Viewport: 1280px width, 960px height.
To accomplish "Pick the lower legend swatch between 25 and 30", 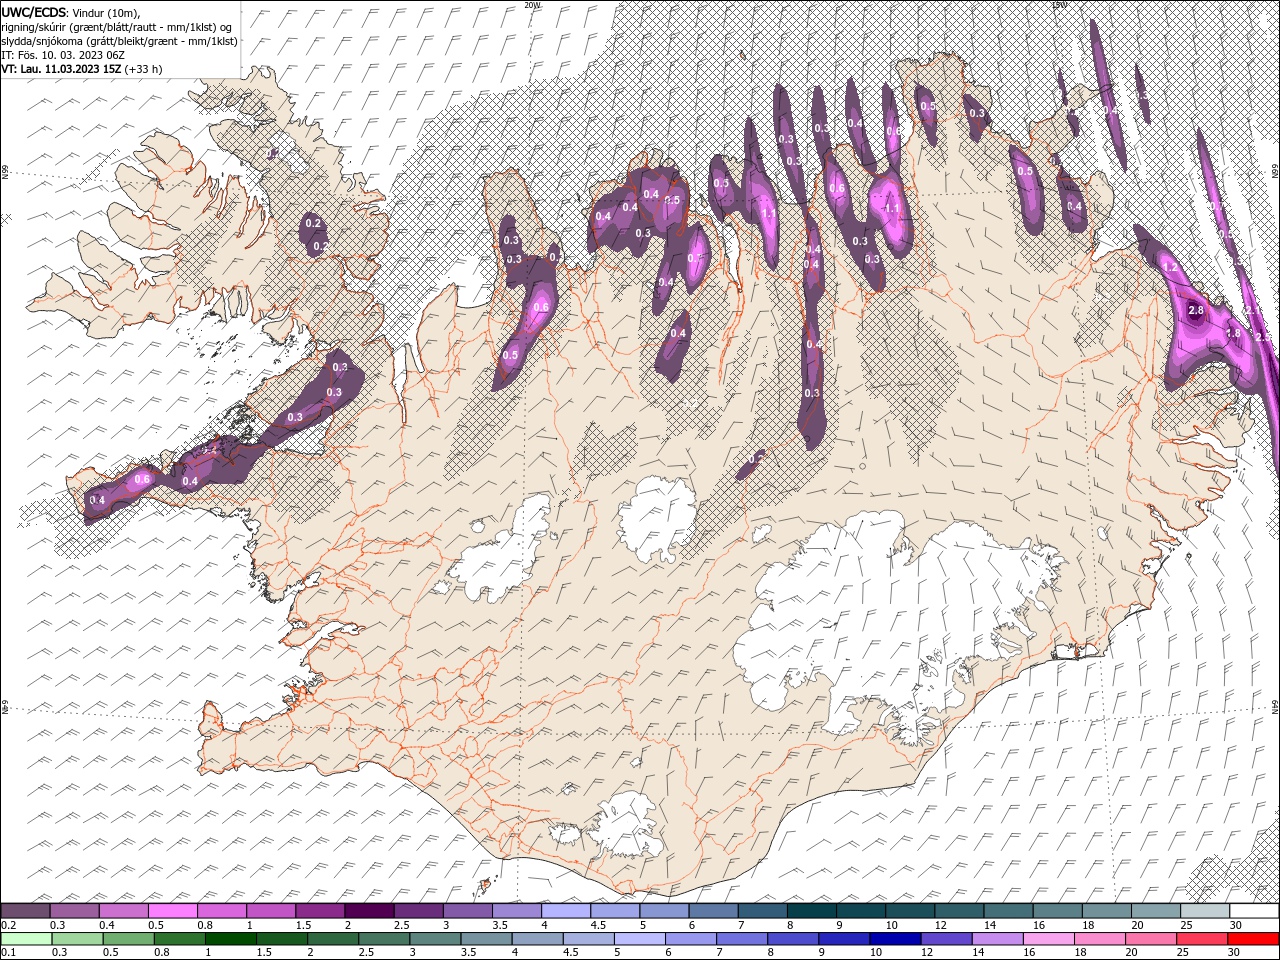I will click(x=1200, y=939).
